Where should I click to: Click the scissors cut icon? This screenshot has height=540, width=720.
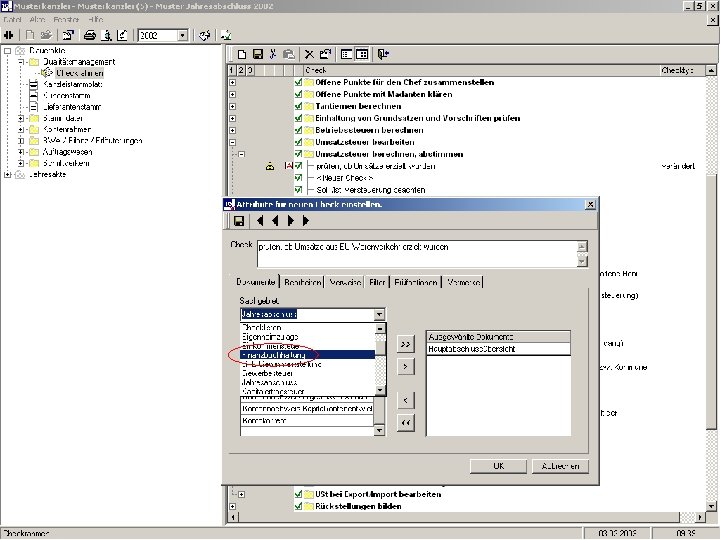point(273,54)
